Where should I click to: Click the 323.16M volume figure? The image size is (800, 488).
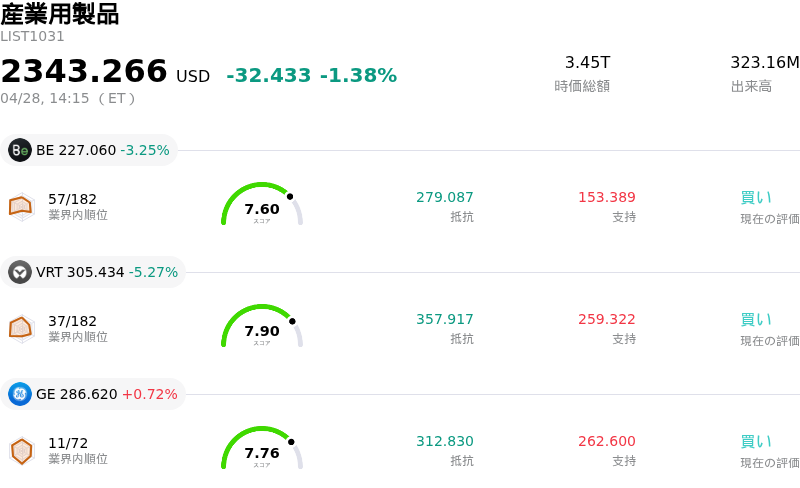[x=765, y=63]
